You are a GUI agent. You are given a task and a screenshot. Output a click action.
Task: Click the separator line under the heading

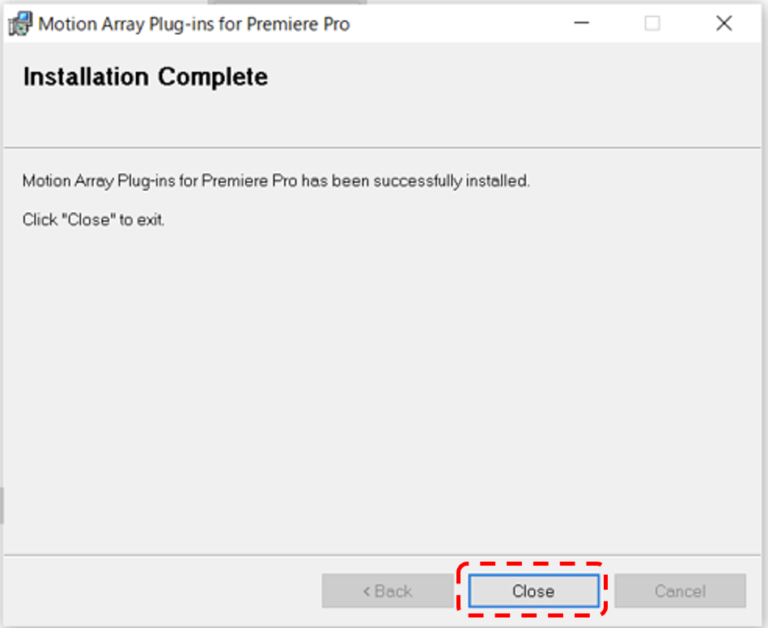382,147
